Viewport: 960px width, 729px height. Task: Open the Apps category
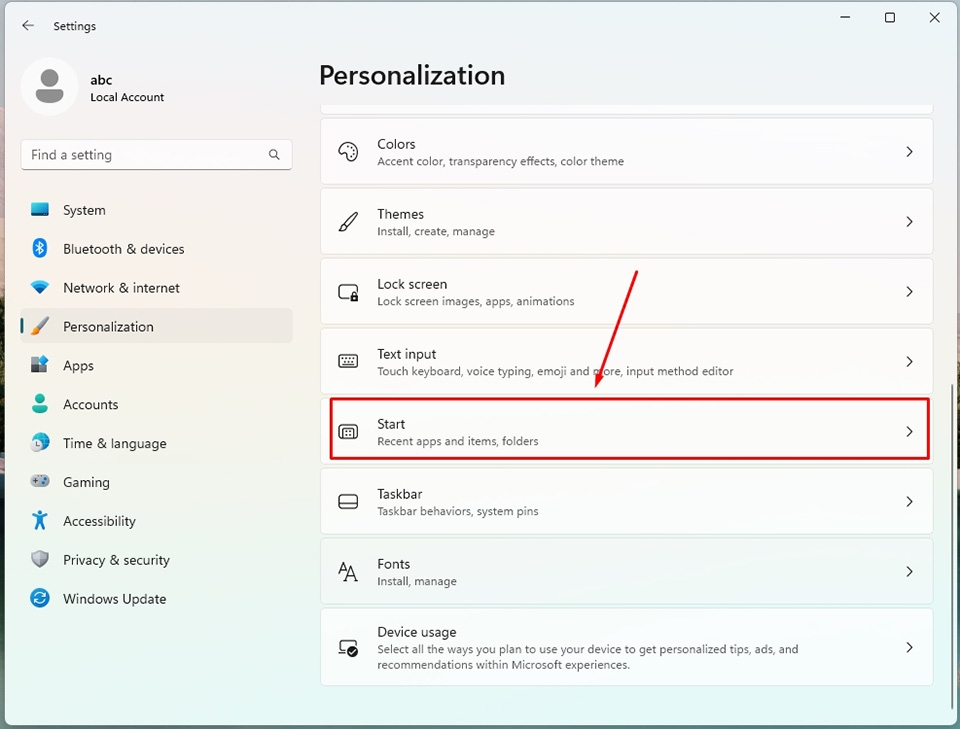click(x=157, y=365)
